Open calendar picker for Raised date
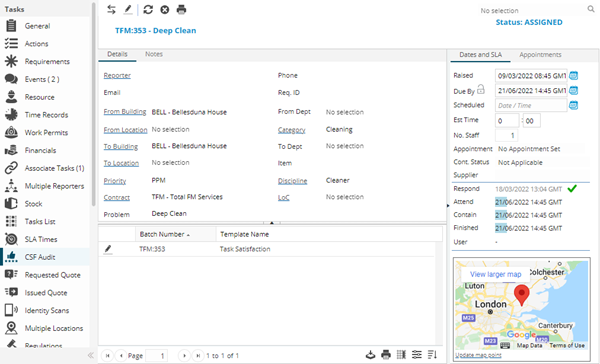The height and width of the screenshot is (364, 600). click(x=573, y=76)
